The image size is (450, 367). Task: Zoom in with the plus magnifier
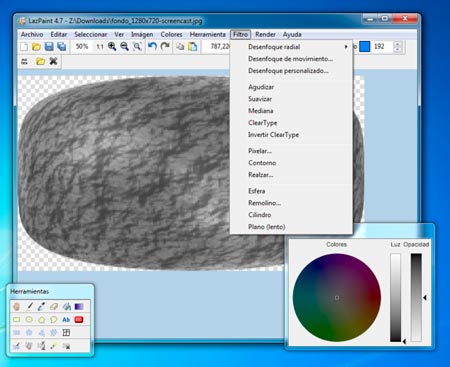(112, 47)
